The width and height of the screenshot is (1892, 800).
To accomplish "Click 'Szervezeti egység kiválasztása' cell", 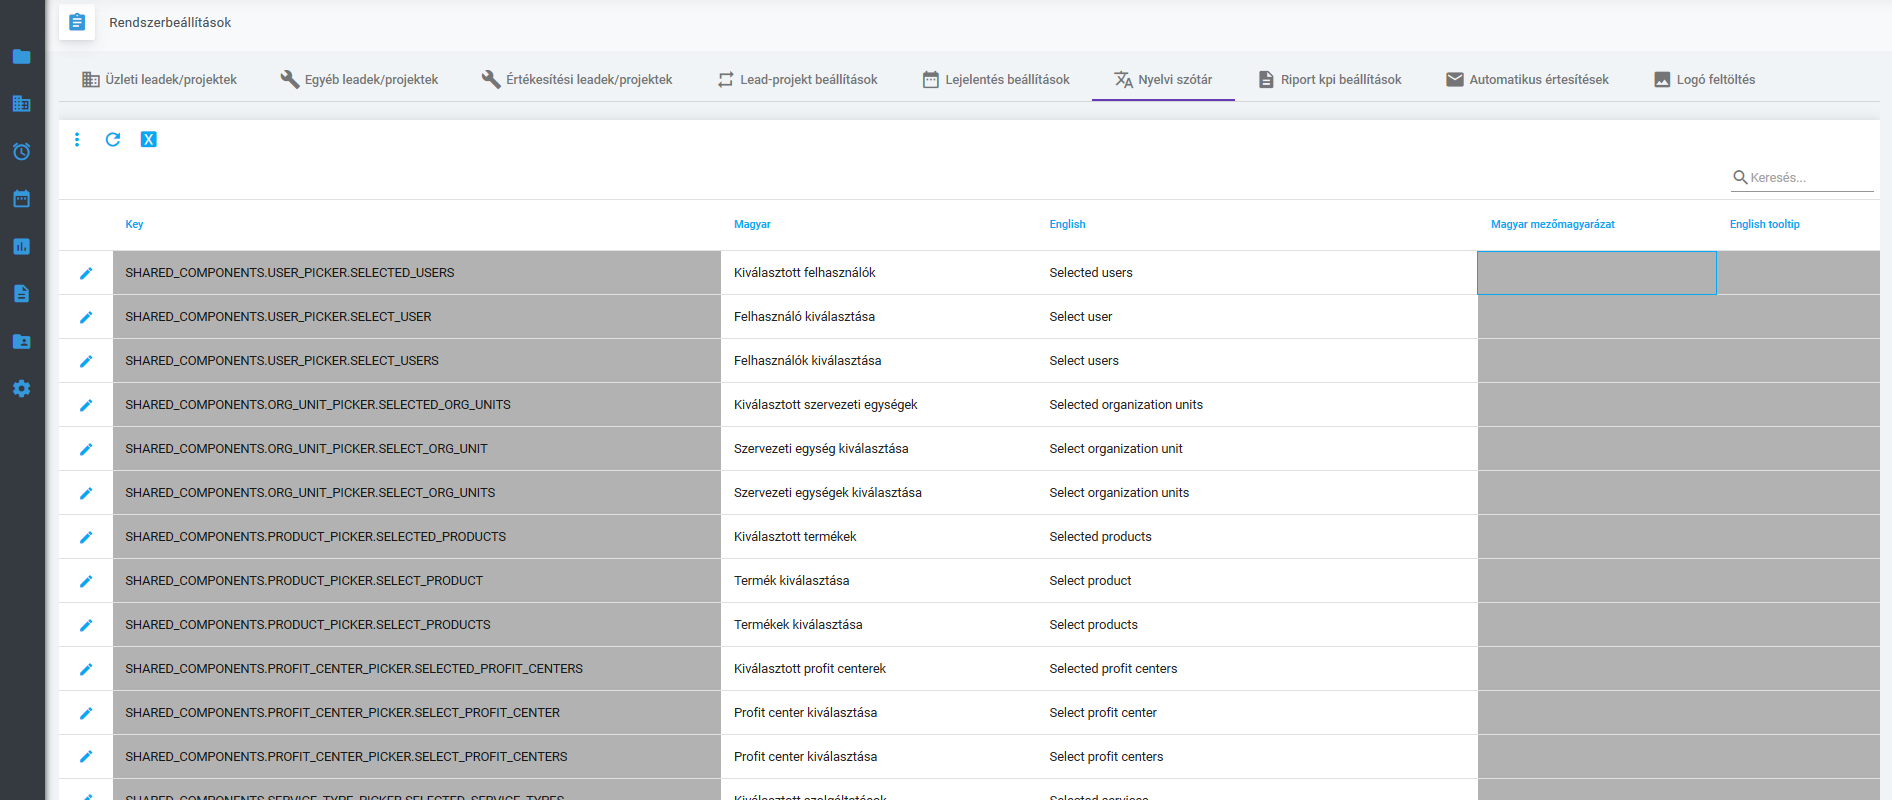I will pos(879,449).
